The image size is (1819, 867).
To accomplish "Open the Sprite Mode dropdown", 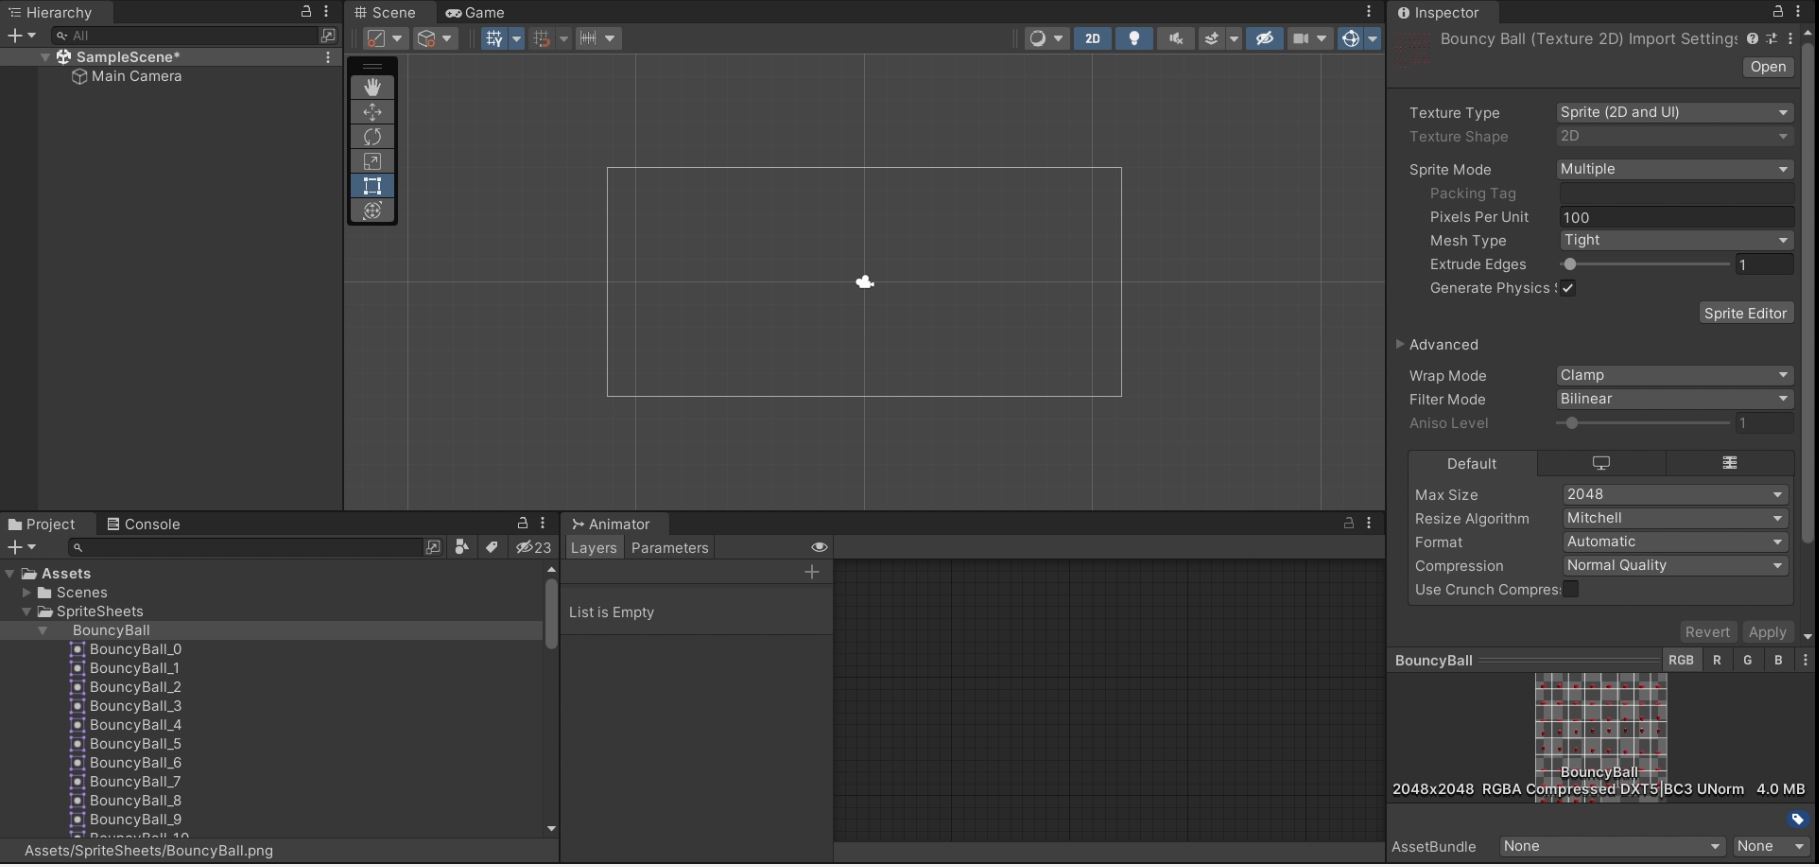I will tap(1674, 169).
